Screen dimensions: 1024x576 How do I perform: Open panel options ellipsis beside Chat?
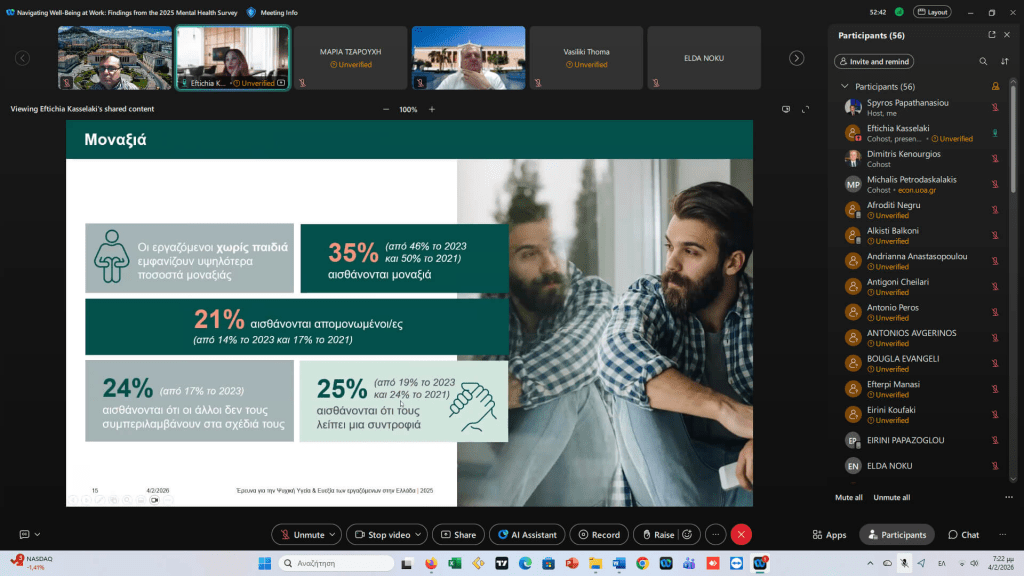coord(1002,534)
